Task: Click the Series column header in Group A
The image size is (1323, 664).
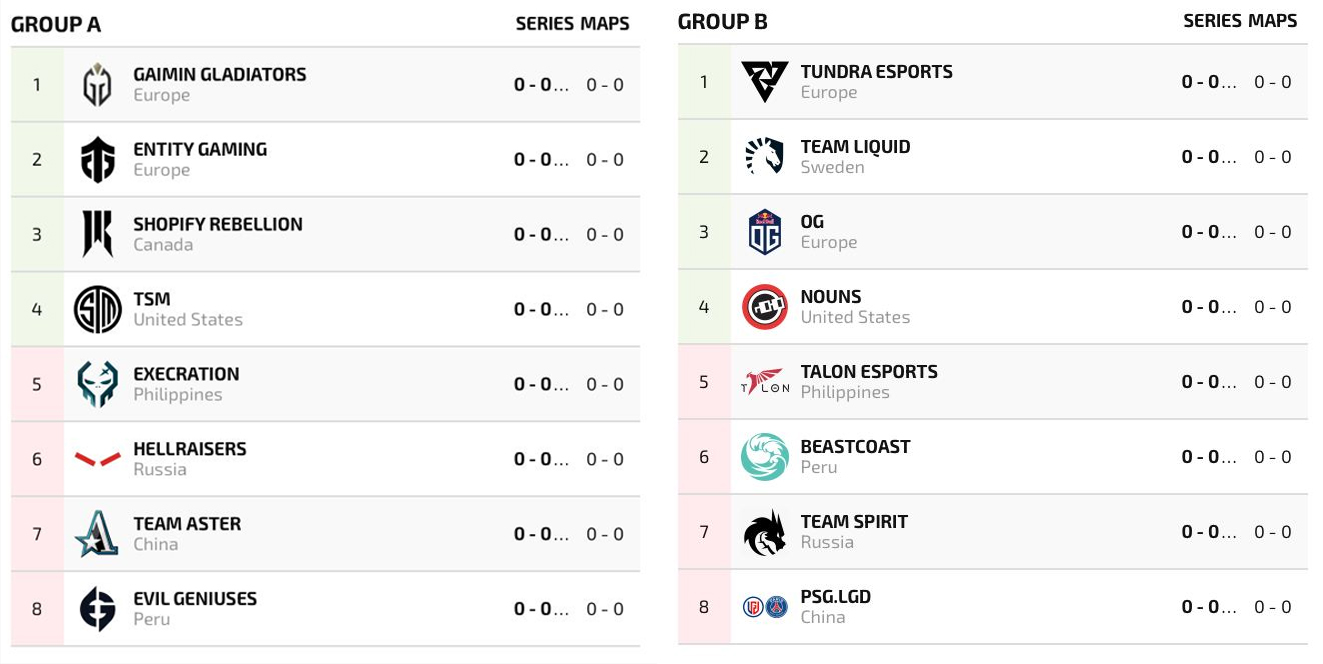Action: click(x=544, y=24)
